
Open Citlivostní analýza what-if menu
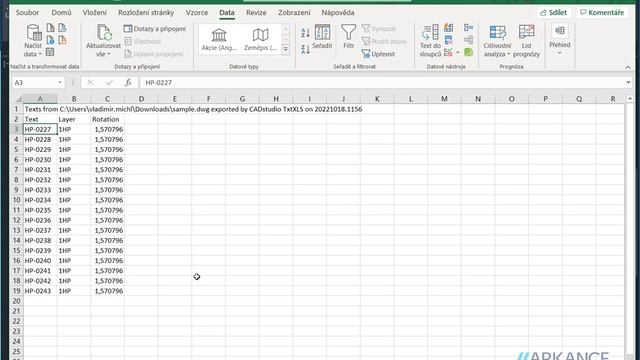497,41
